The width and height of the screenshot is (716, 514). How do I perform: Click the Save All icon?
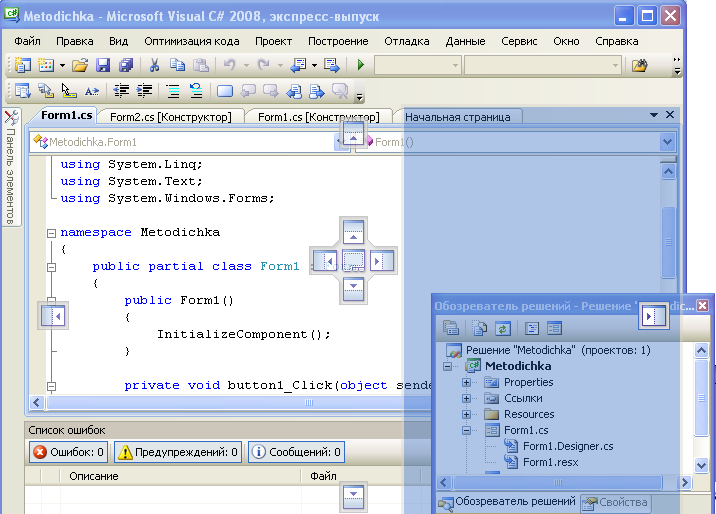126,65
